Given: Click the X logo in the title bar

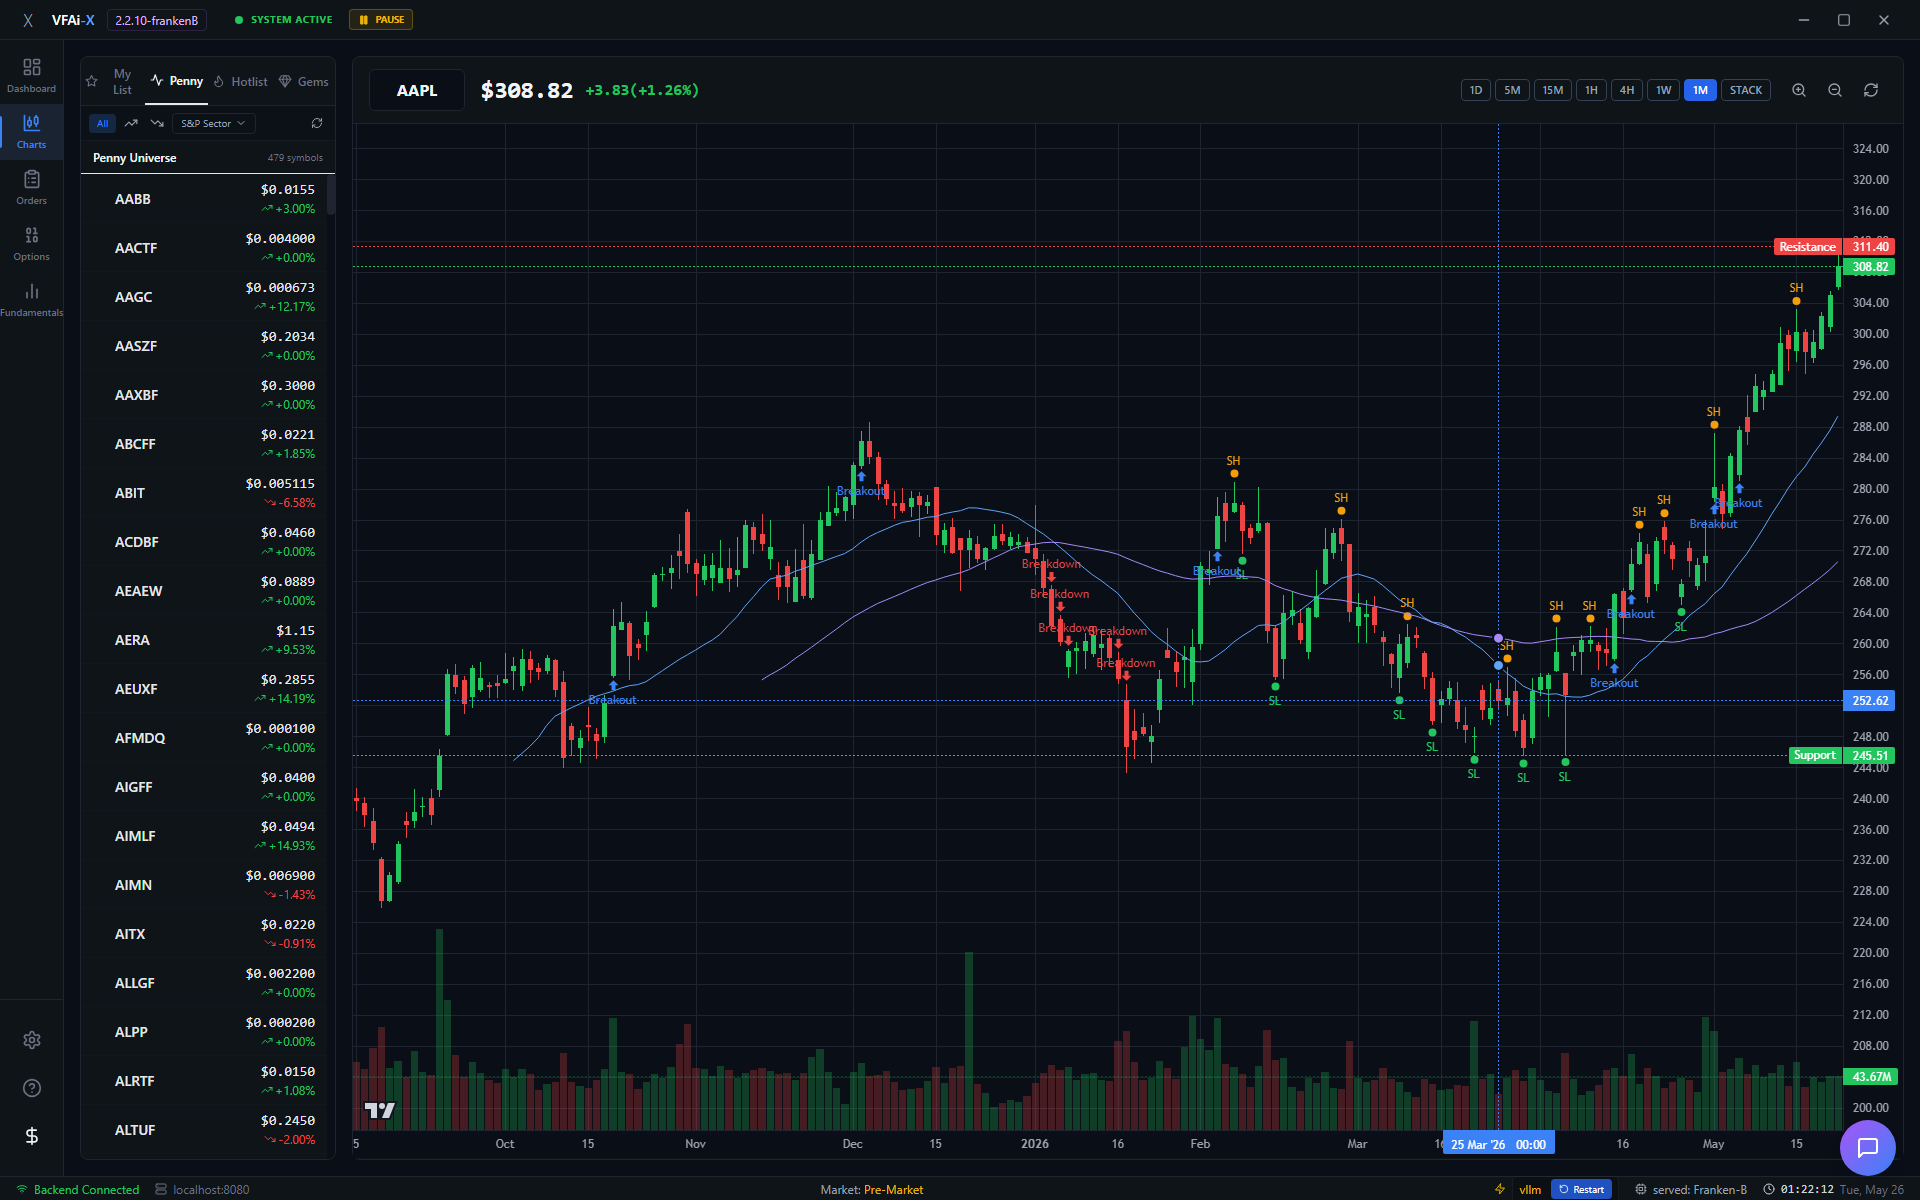Looking at the screenshot, I should pyautogui.click(x=28, y=20).
